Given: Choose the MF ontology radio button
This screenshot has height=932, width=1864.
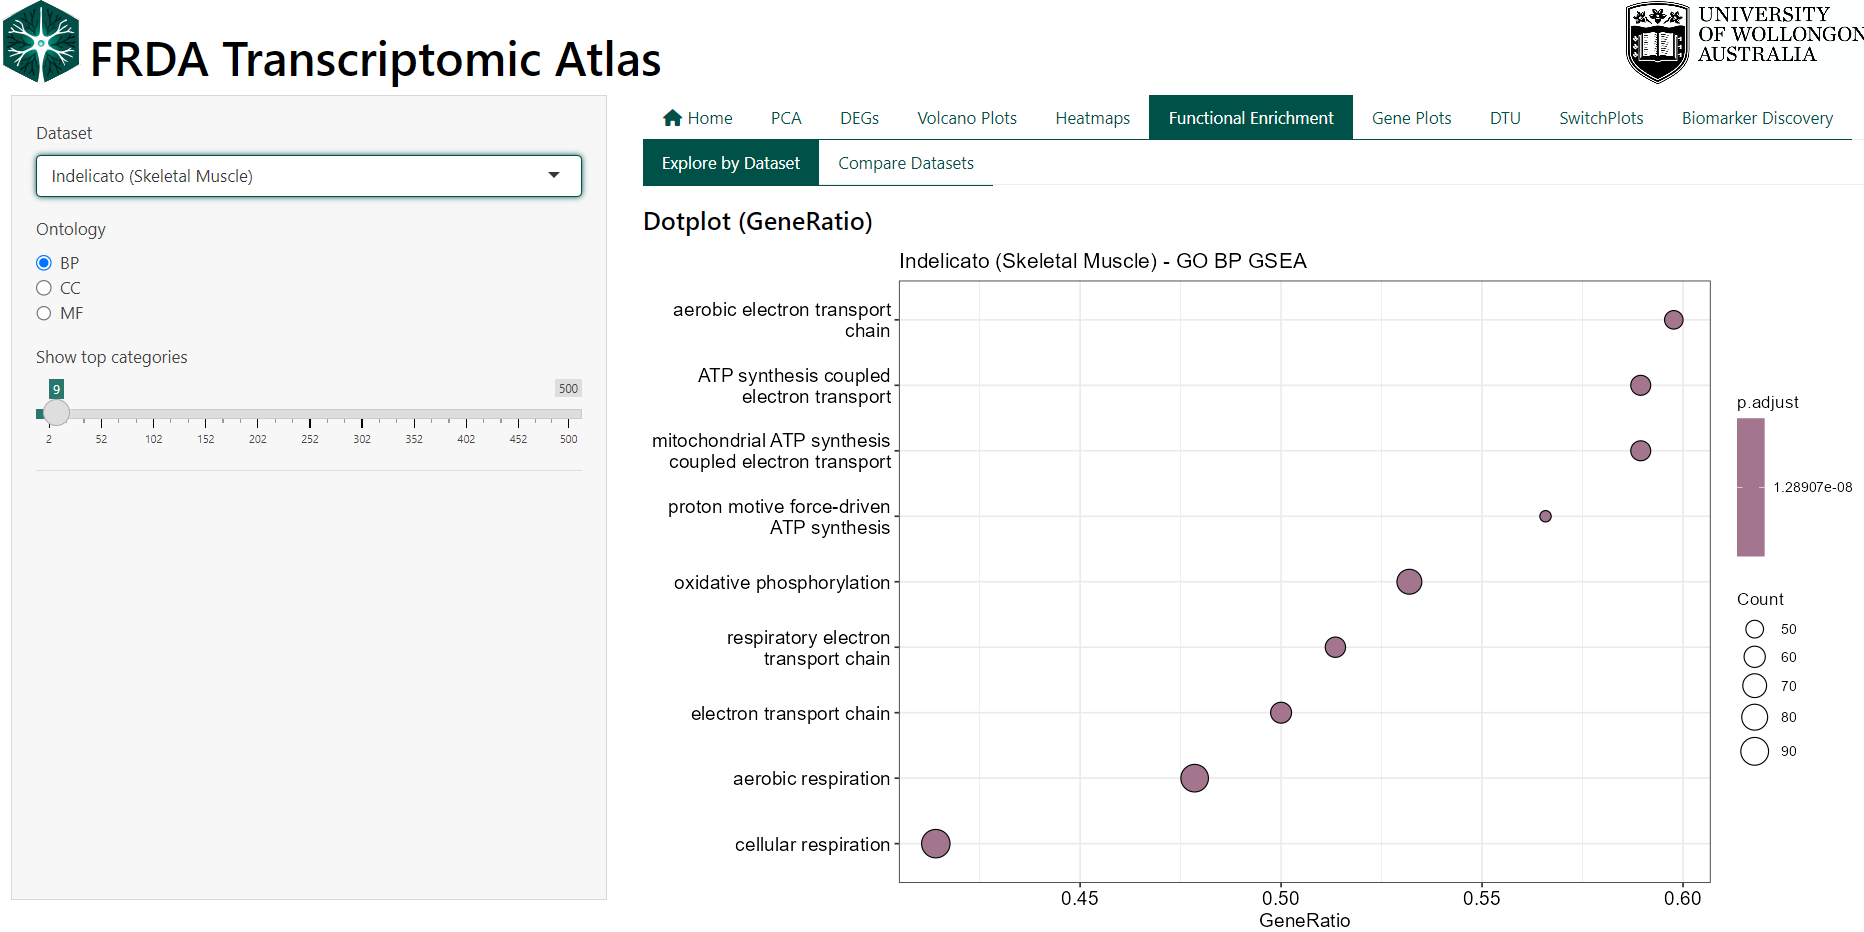Looking at the screenshot, I should click(44, 313).
